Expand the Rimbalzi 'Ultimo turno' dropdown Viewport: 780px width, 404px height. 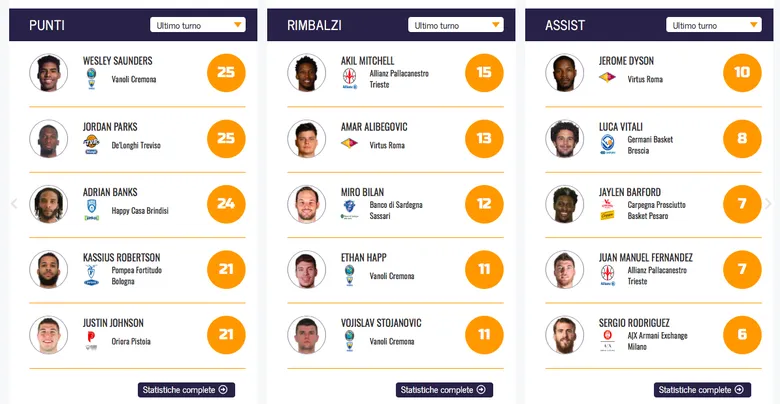click(x=458, y=25)
